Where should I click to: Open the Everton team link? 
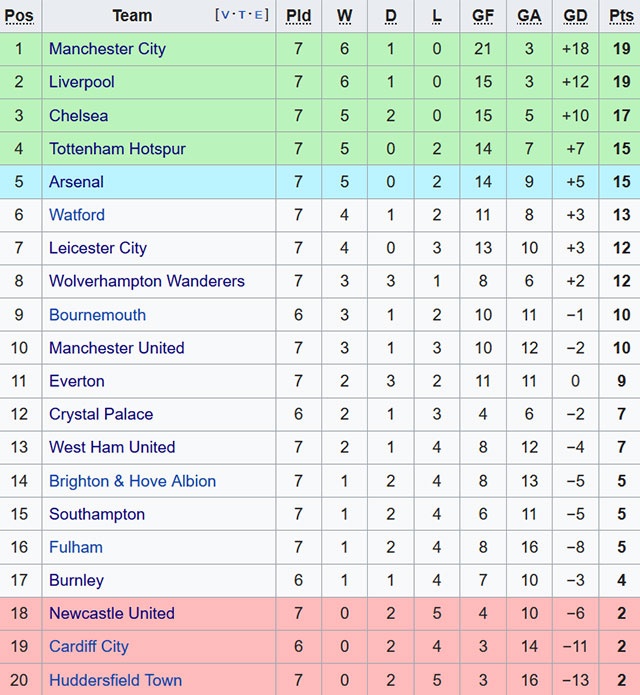point(76,381)
